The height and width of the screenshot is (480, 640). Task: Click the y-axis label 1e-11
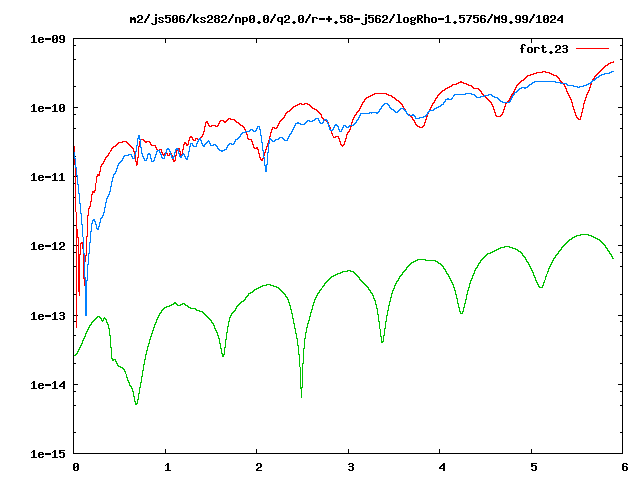pyautogui.click(x=48, y=177)
